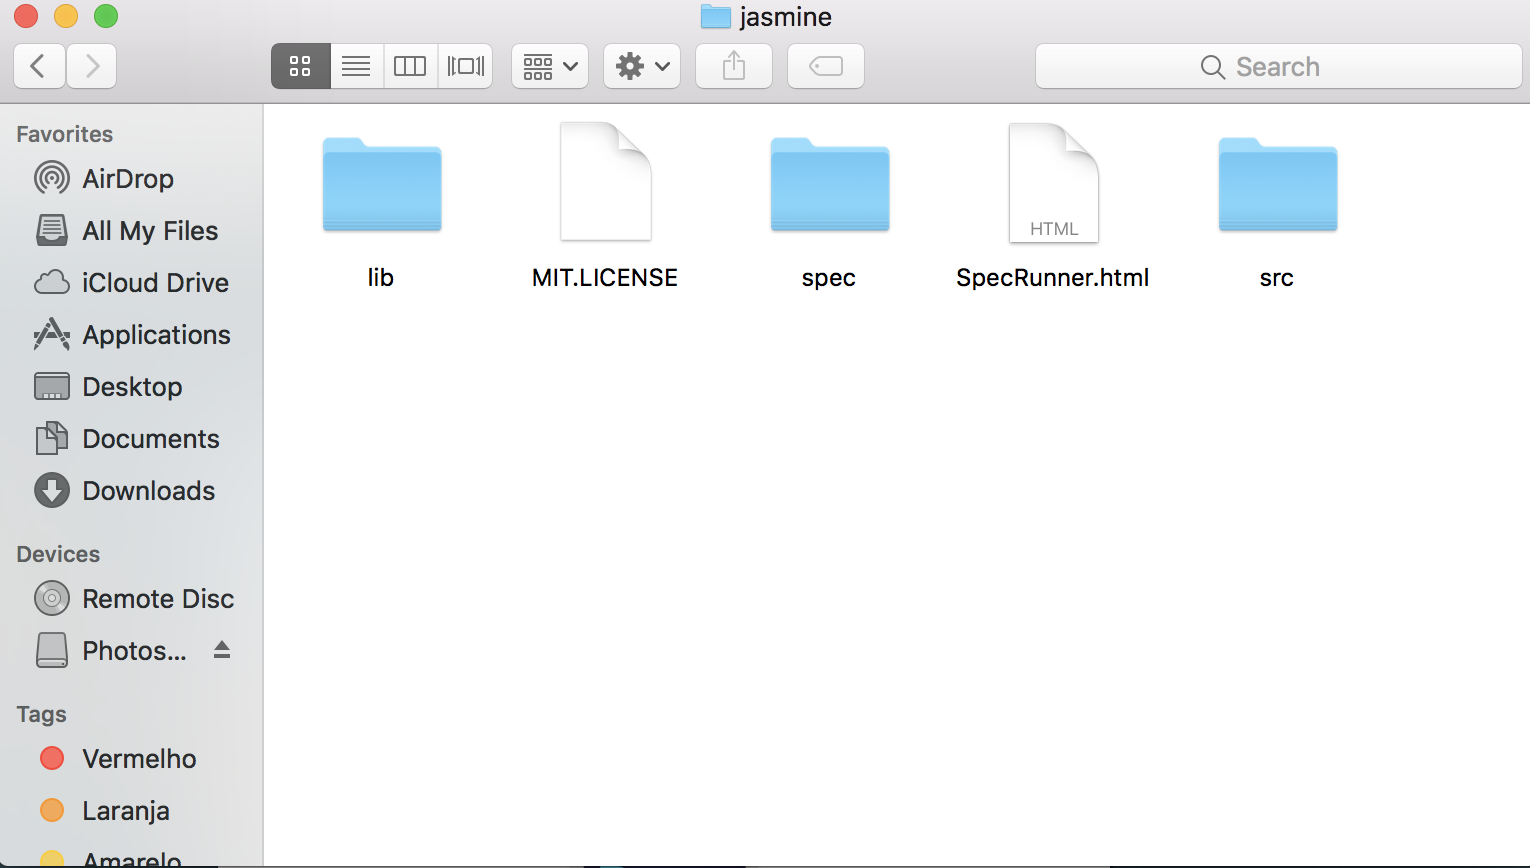
Task: Switch to Cover Flow view
Action: [465, 66]
